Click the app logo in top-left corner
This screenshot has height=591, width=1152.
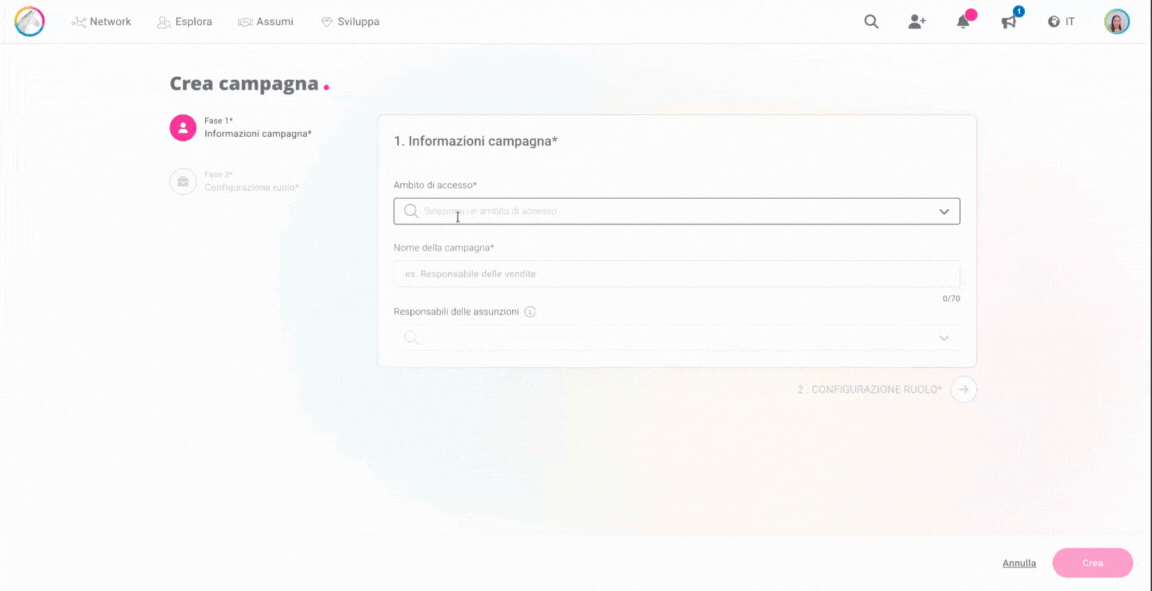point(29,21)
